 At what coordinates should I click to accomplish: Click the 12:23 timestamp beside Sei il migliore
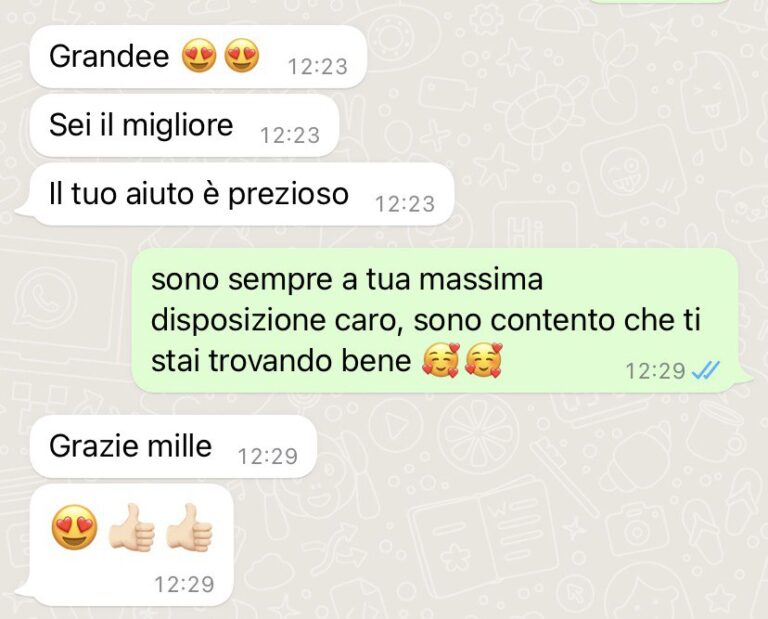[290, 135]
